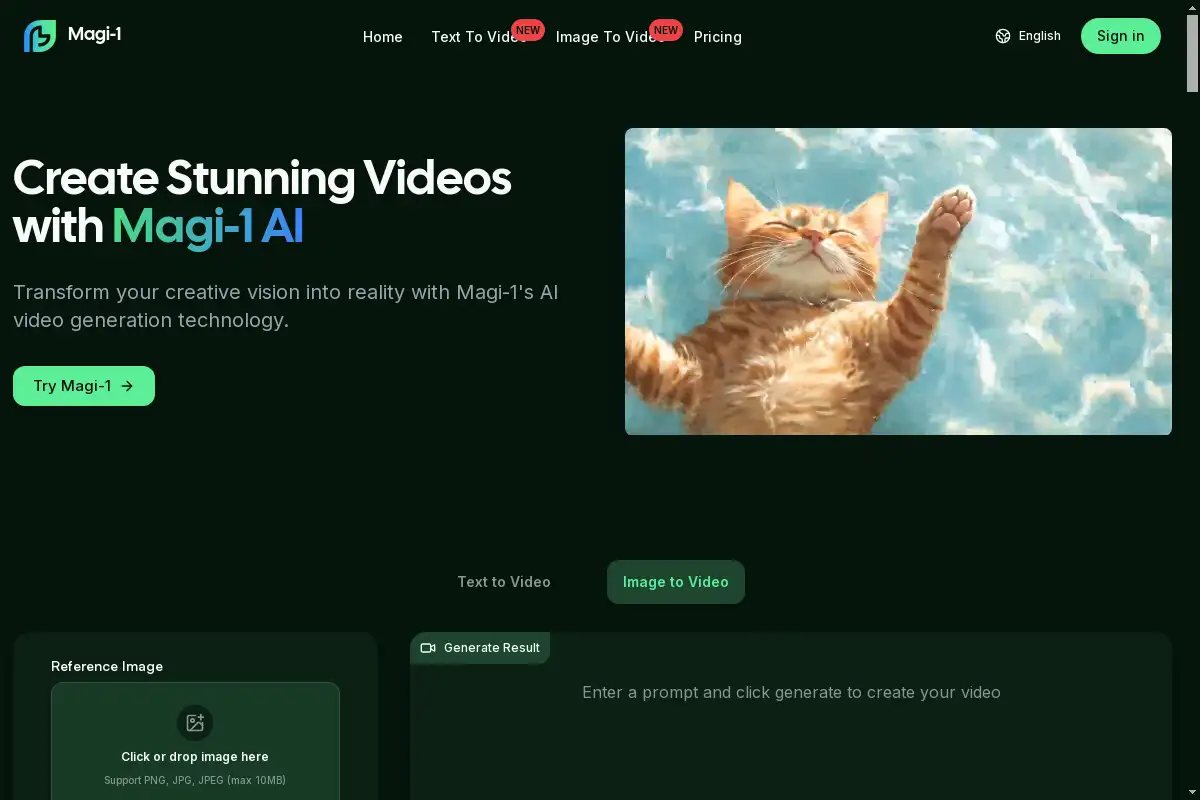Click the Sign in button

[1121, 36]
